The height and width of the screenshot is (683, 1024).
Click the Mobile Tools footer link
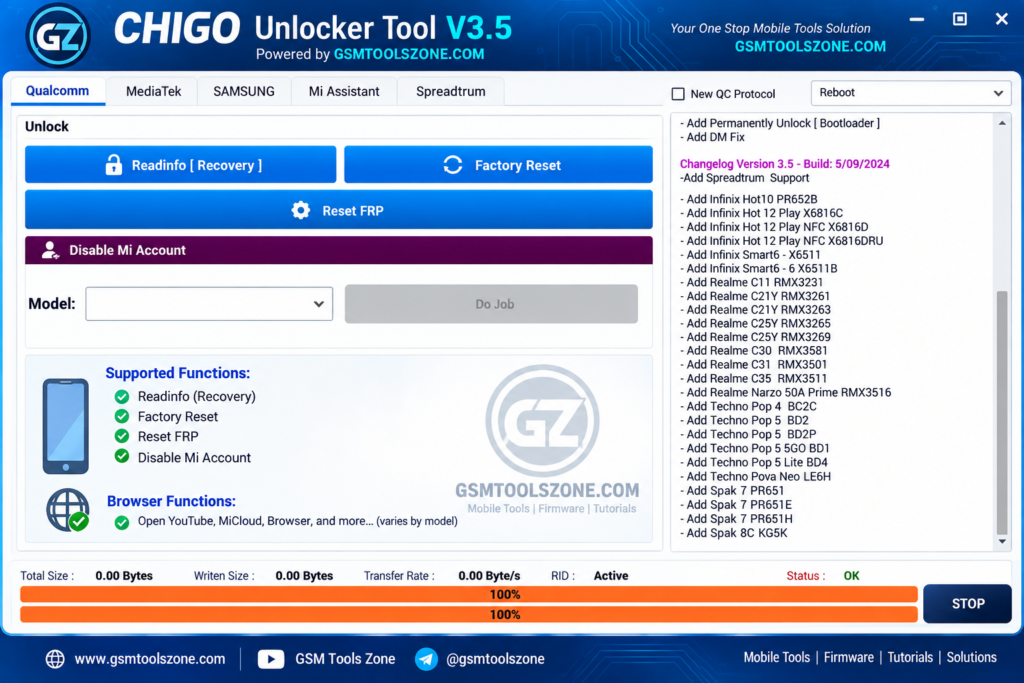pos(776,658)
